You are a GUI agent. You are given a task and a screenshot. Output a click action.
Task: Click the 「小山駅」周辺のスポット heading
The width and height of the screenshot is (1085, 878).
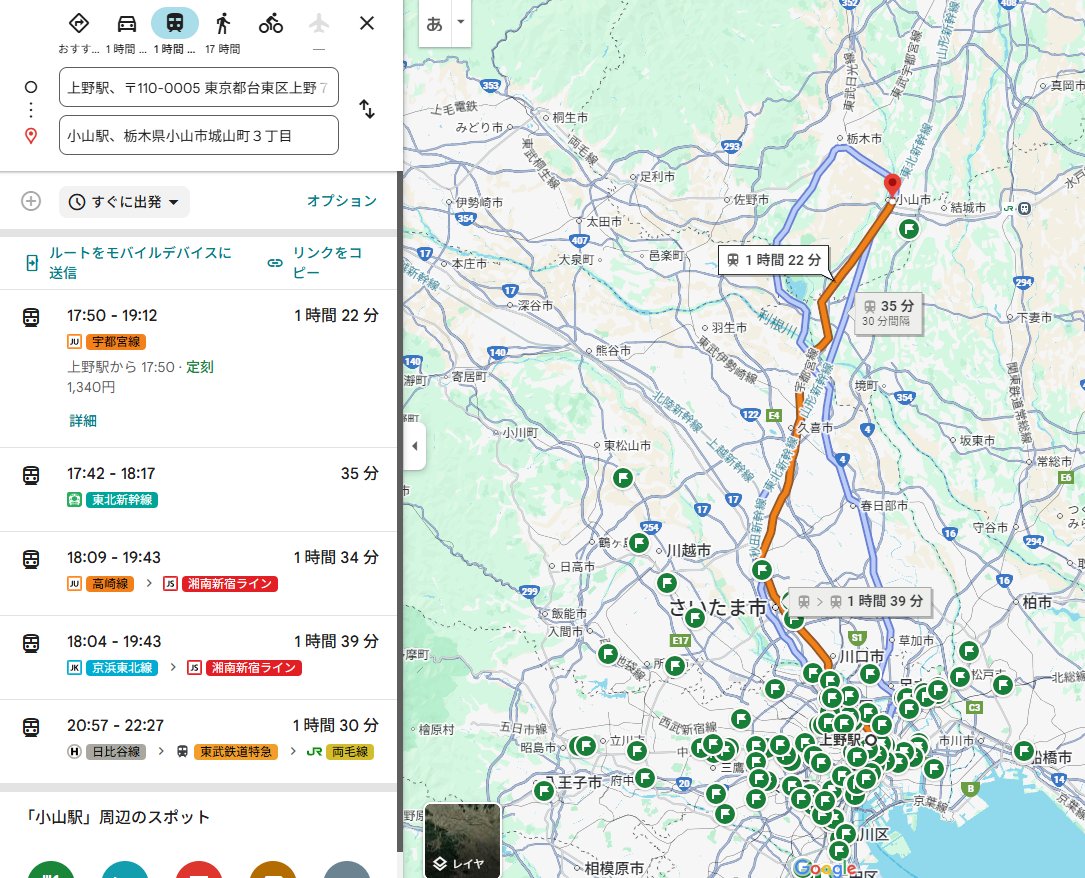tap(116, 817)
